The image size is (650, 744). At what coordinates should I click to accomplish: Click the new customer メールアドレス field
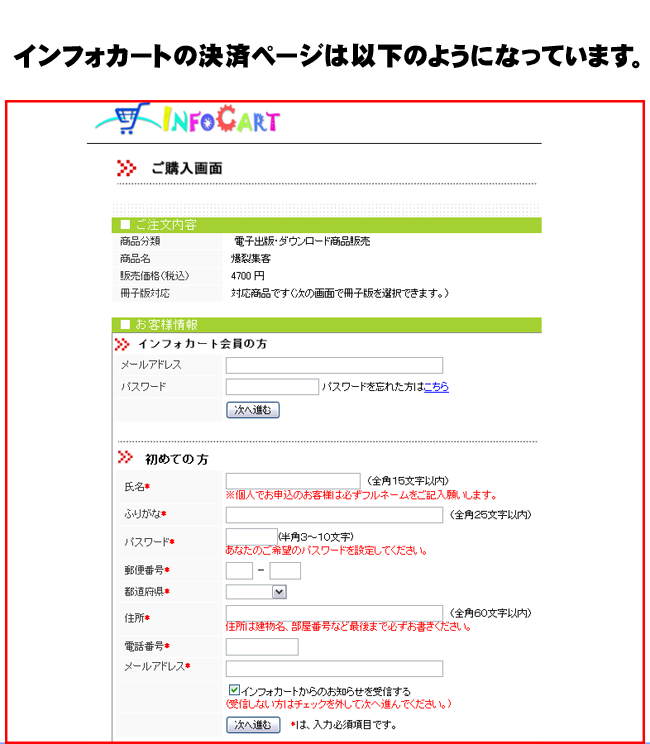pos(334,669)
